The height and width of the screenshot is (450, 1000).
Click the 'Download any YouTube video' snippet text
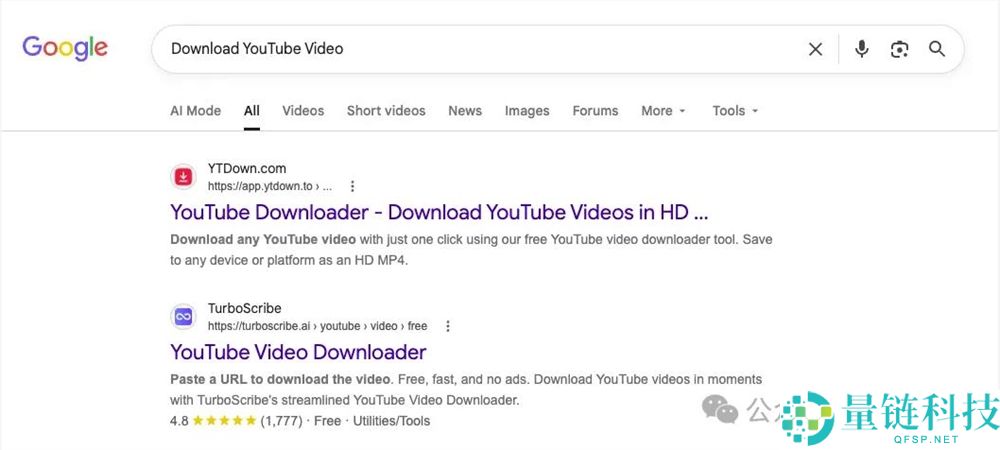(263, 240)
